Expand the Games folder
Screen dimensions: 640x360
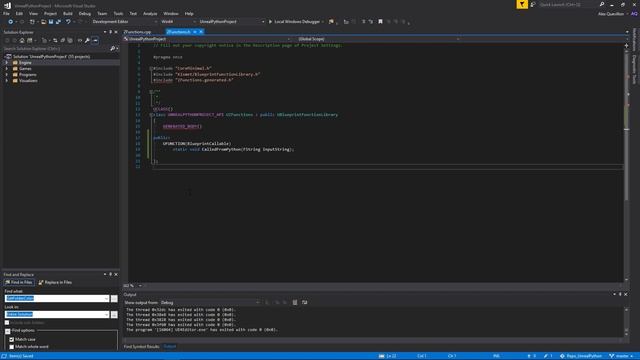point(7,69)
